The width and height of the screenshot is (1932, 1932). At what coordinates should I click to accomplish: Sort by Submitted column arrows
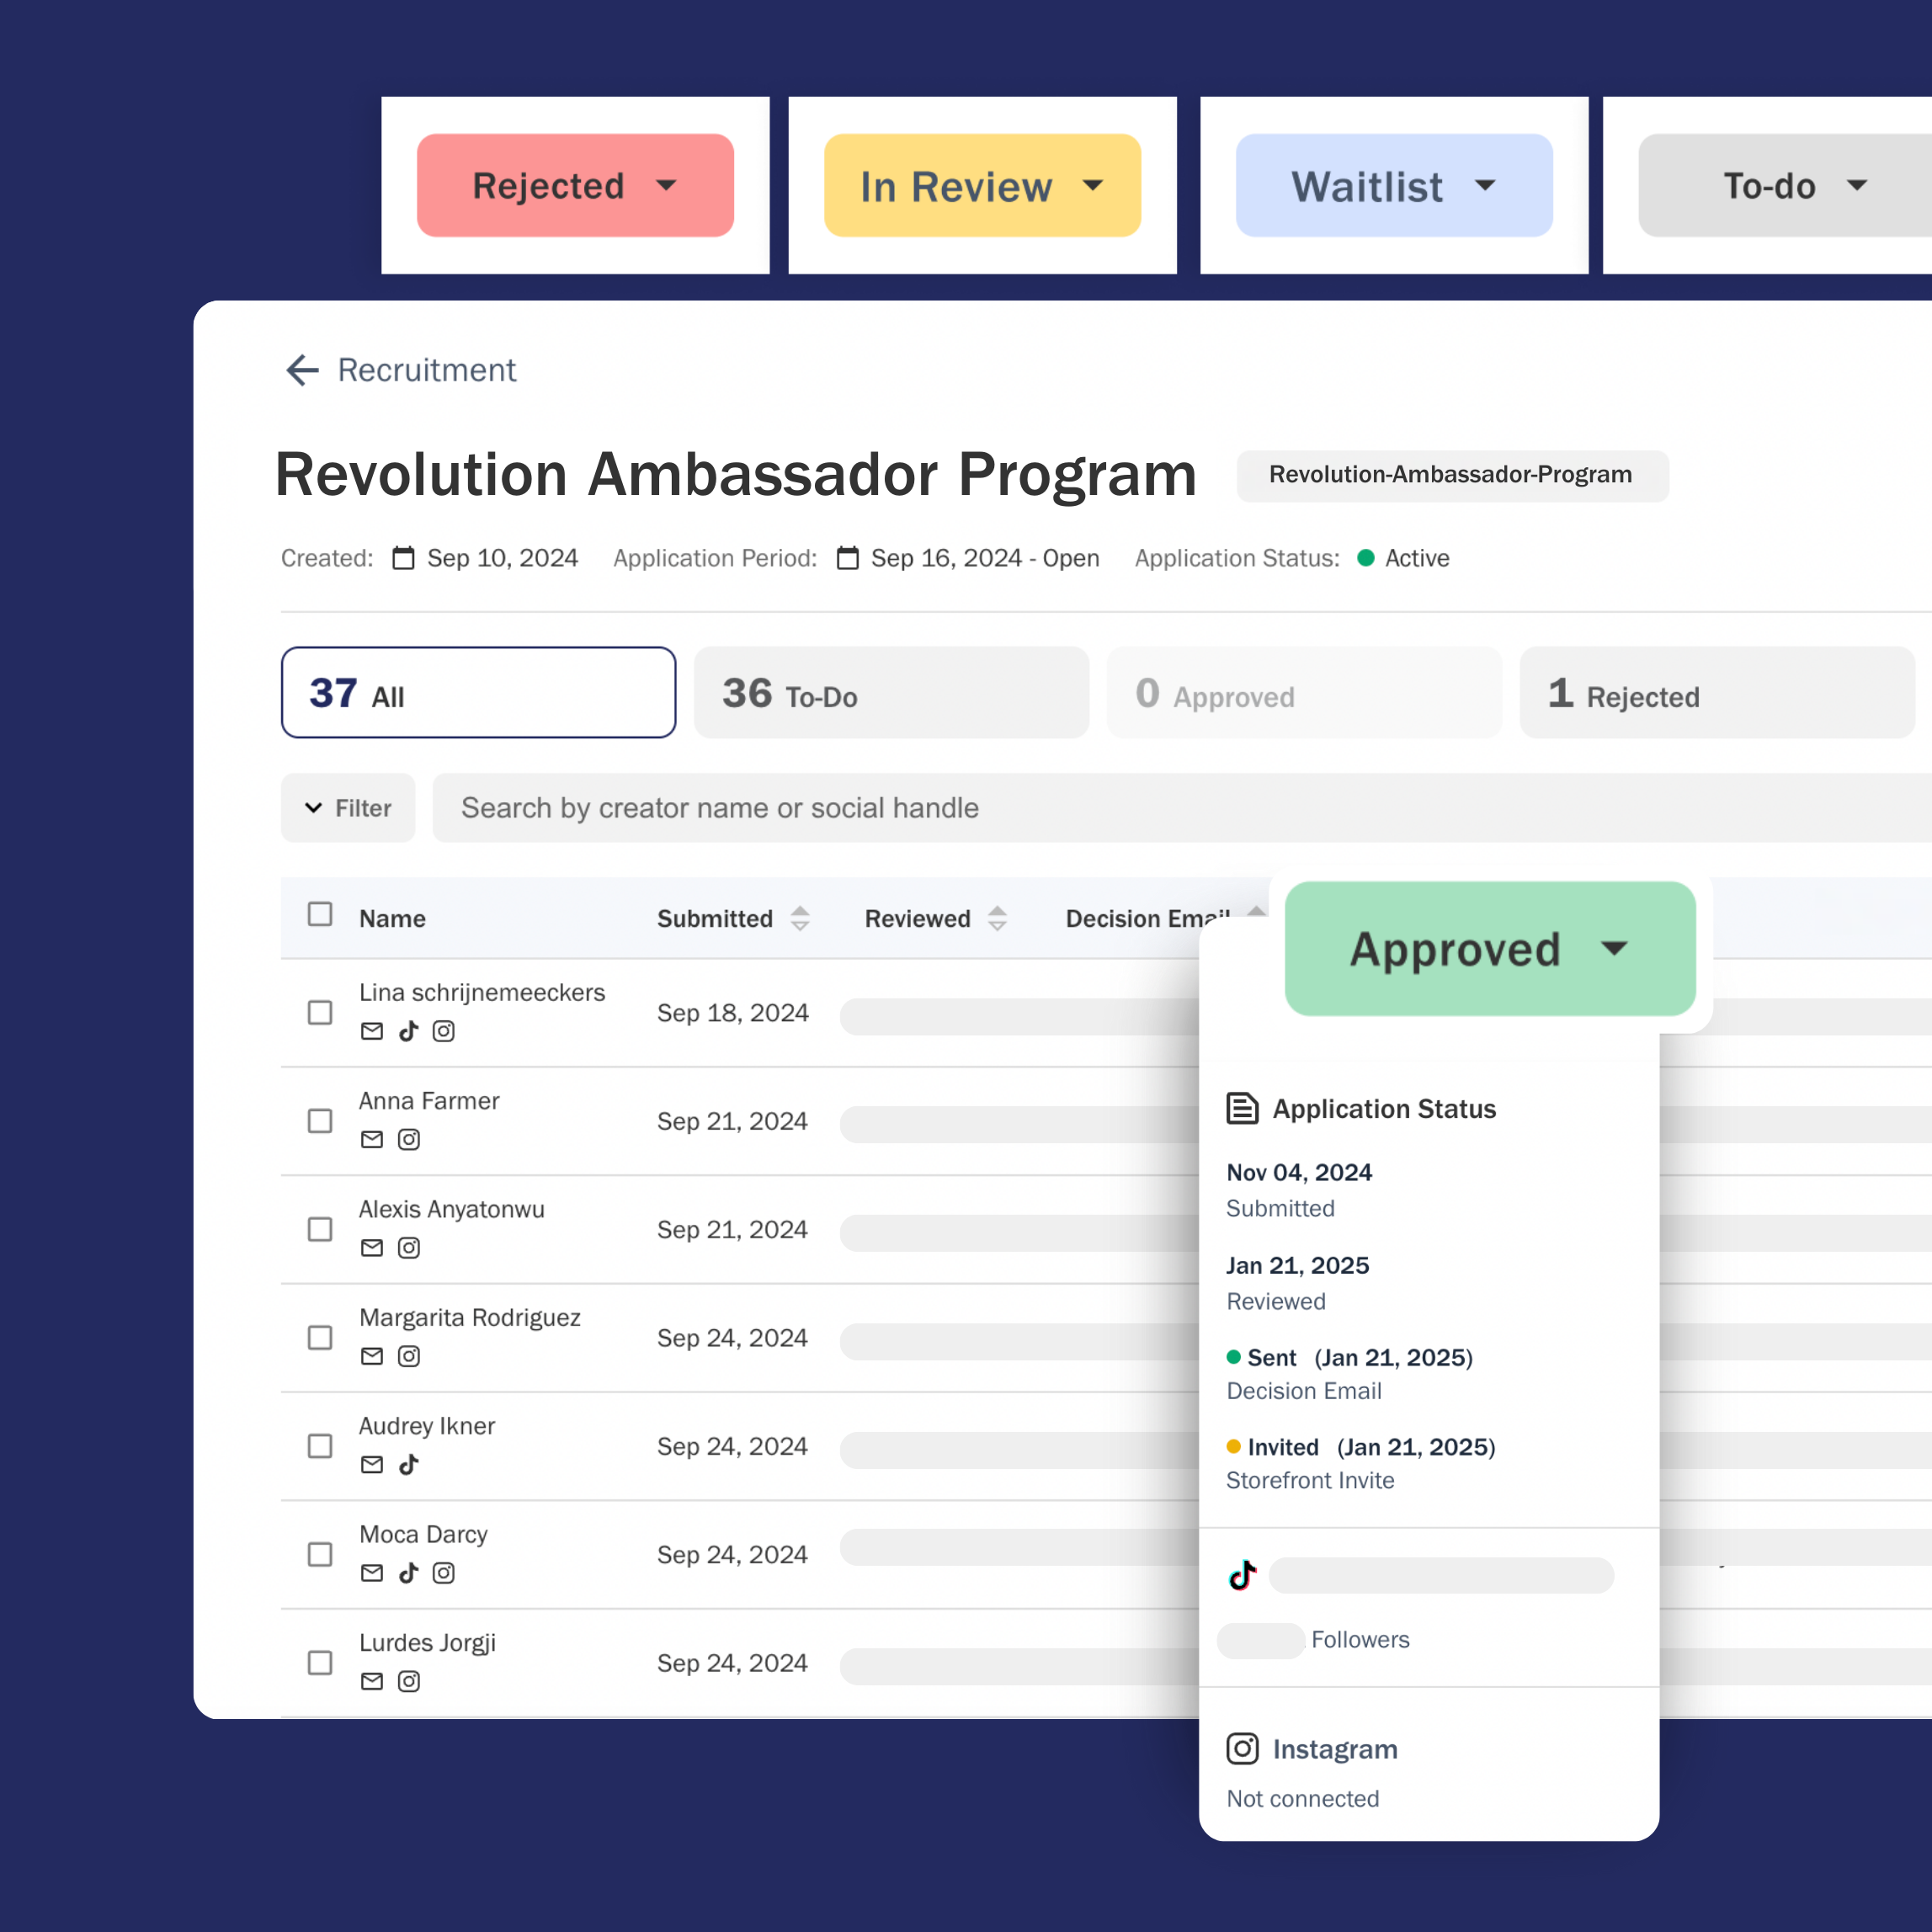800,918
